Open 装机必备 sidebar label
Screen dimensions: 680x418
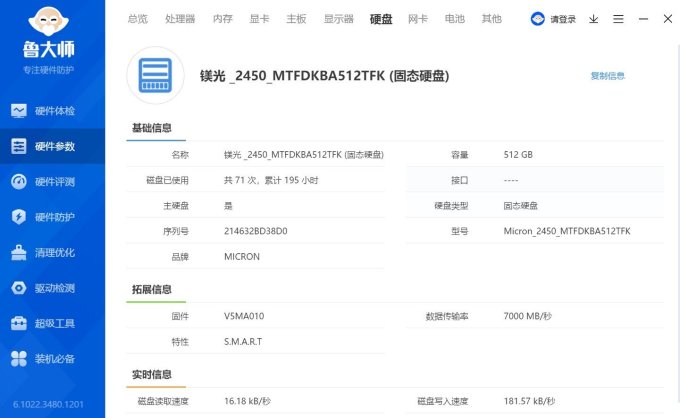55,359
